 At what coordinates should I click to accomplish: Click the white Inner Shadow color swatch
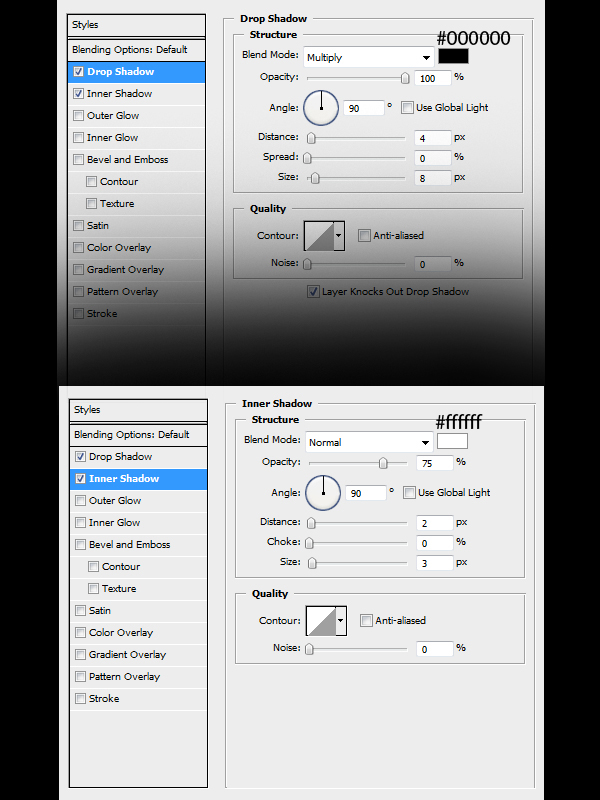pyautogui.click(x=452, y=441)
